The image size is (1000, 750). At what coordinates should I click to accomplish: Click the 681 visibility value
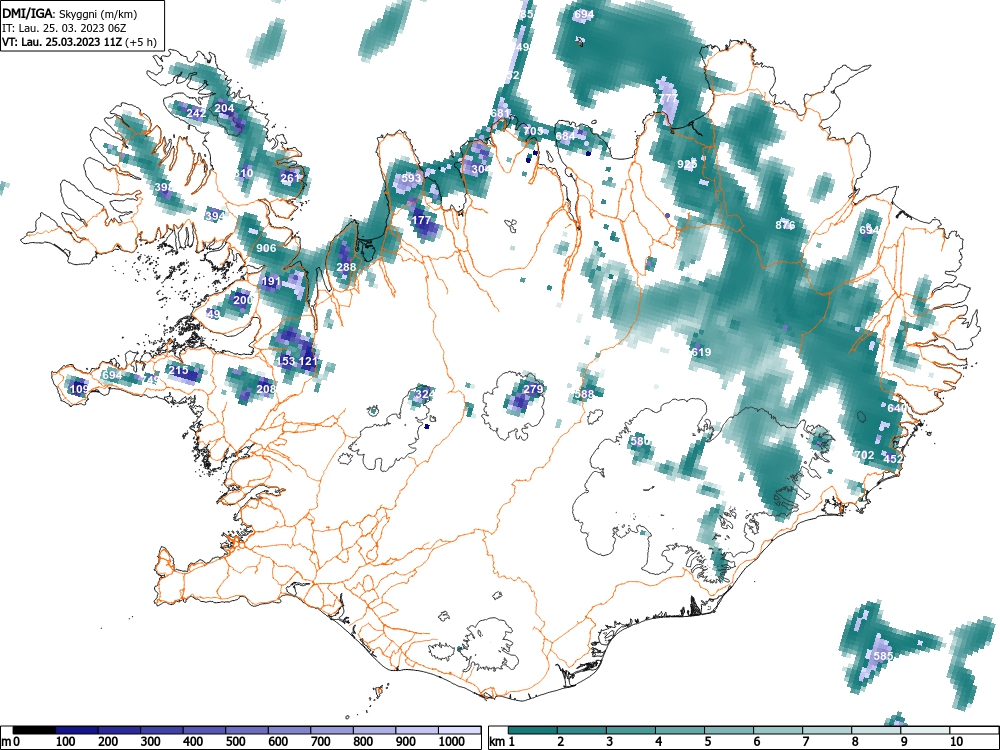click(x=501, y=113)
